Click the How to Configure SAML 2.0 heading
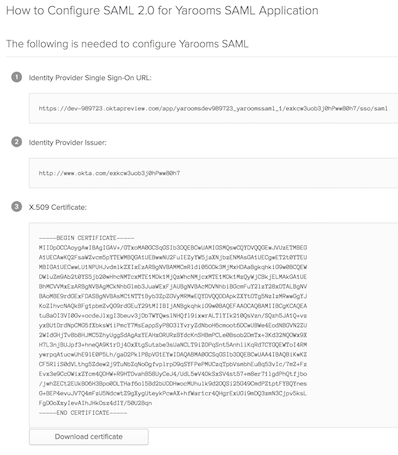This screenshot has width=398, height=455. (x=162, y=11)
